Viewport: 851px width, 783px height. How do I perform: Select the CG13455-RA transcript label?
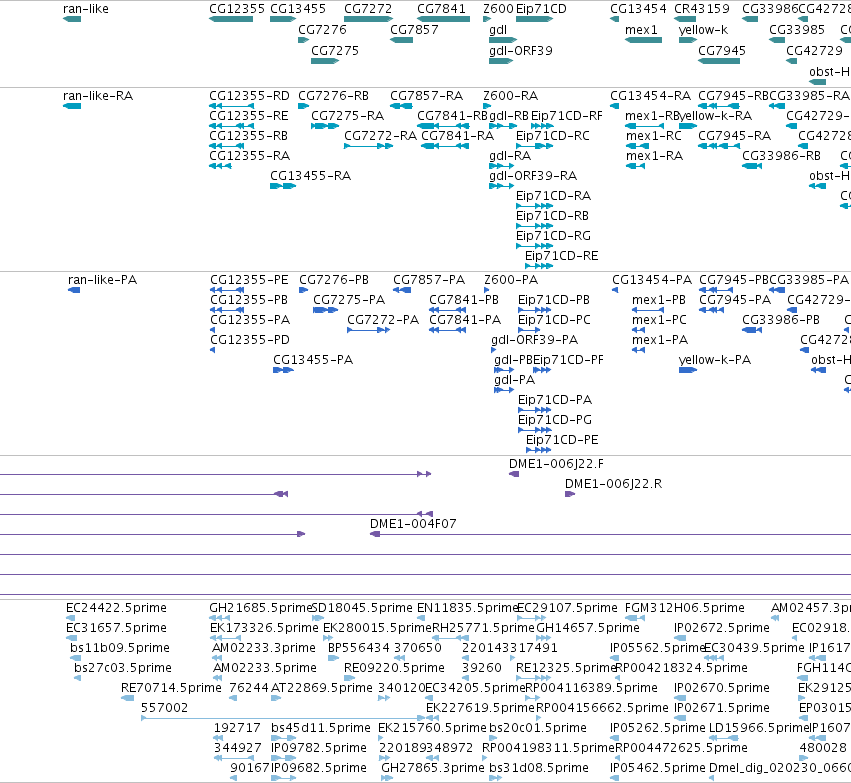pos(310,176)
